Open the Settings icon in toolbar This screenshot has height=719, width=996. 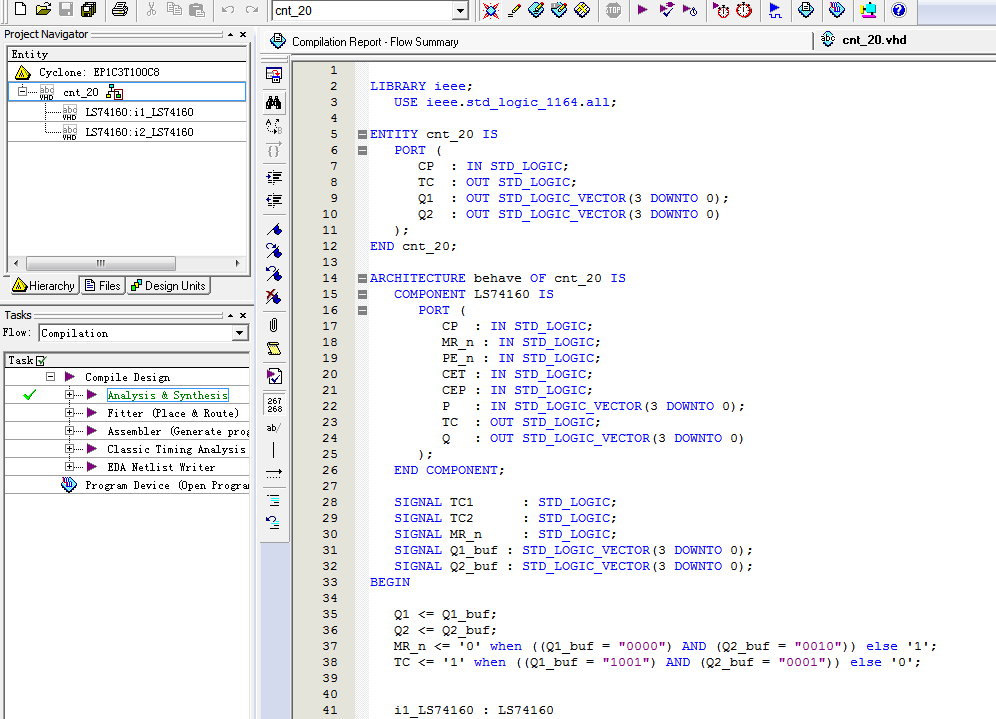[x=490, y=10]
